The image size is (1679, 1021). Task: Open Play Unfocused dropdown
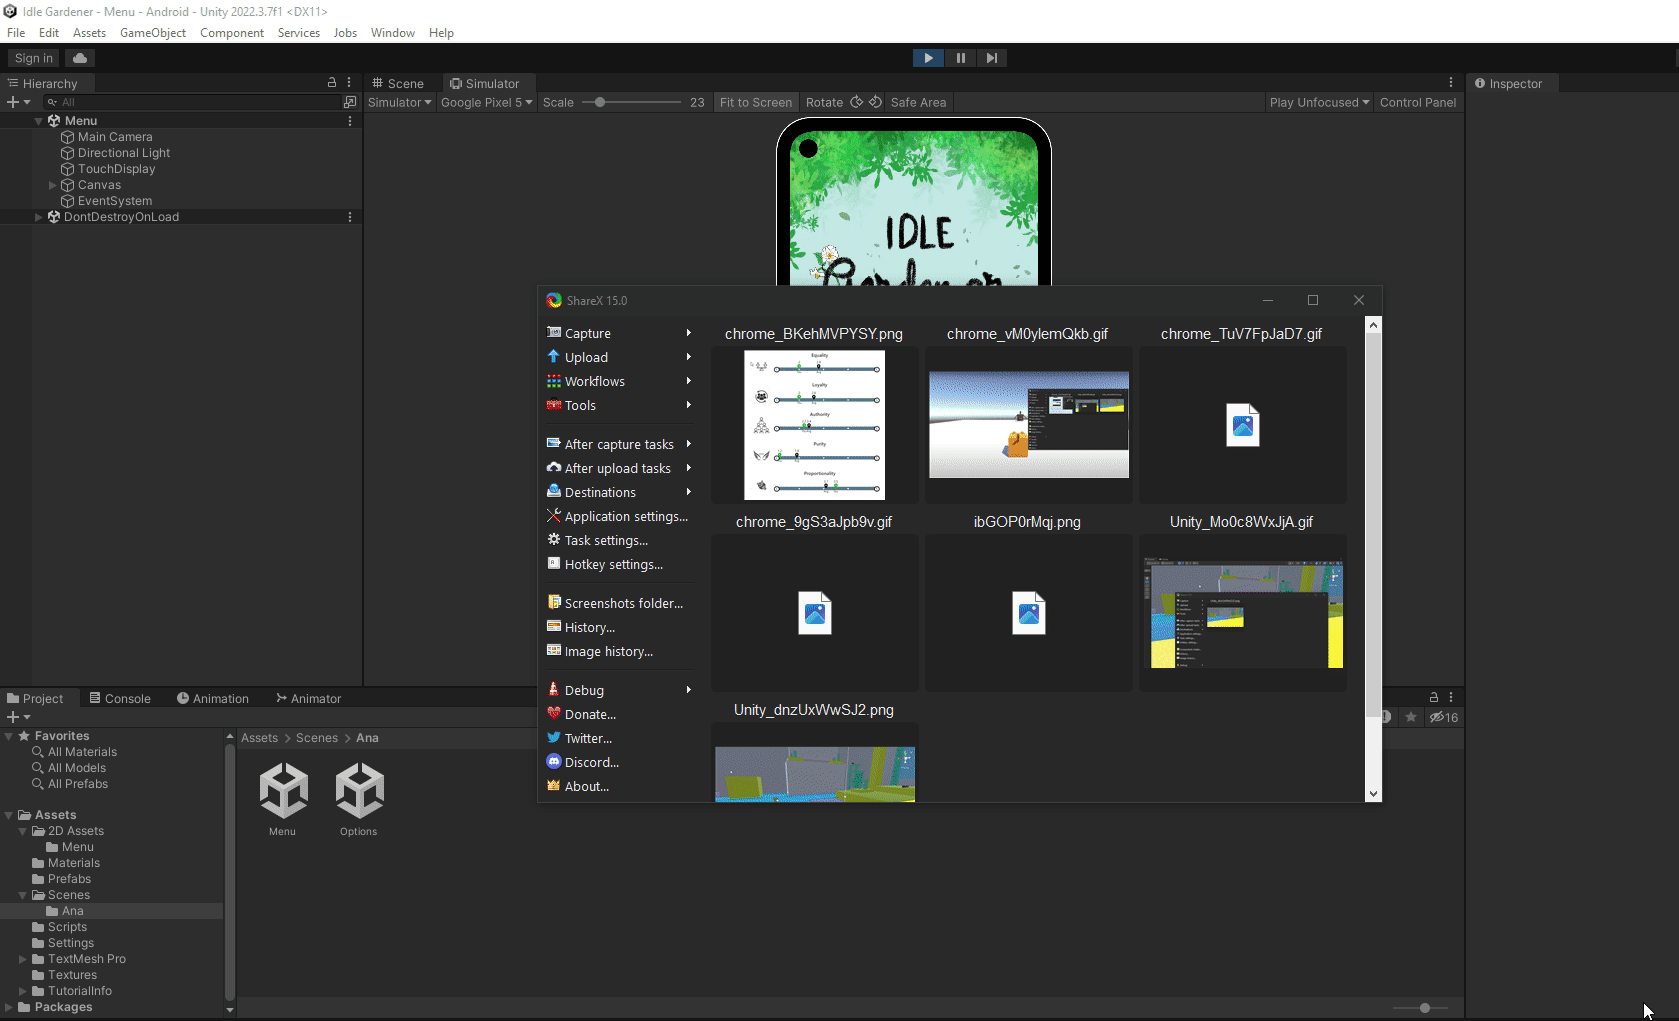[1319, 102]
